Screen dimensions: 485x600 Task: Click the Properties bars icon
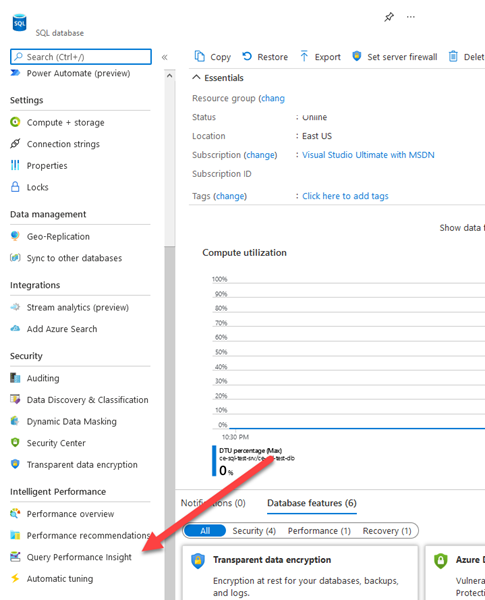pos(15,165)
